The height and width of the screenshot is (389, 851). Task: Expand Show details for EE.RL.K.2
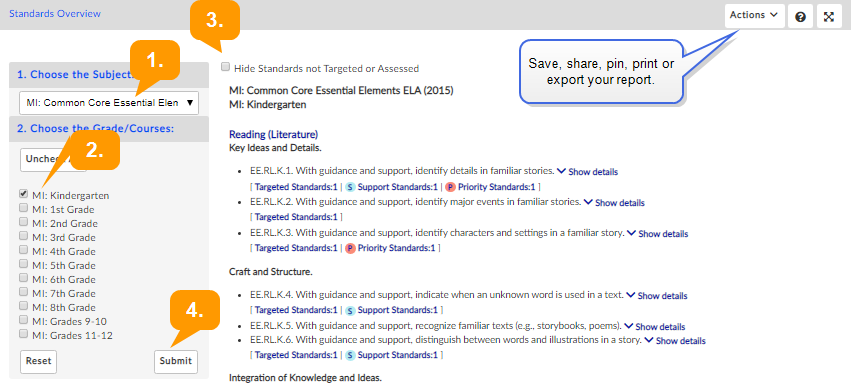(x=614, y=203)
